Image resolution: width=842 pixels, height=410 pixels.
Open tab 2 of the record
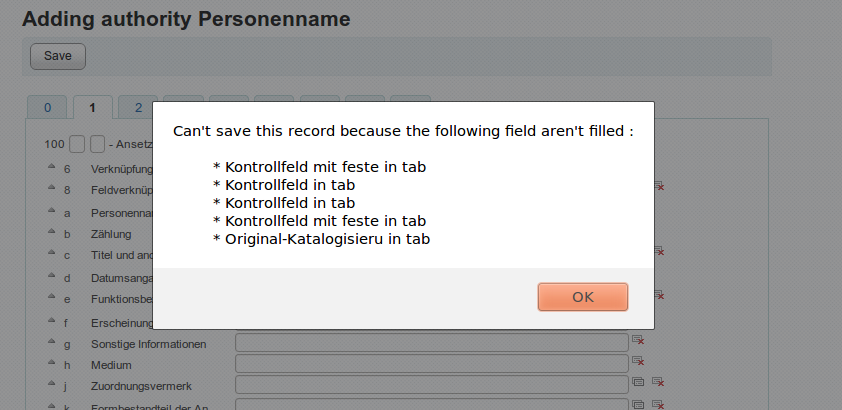(x=138, y=108)
